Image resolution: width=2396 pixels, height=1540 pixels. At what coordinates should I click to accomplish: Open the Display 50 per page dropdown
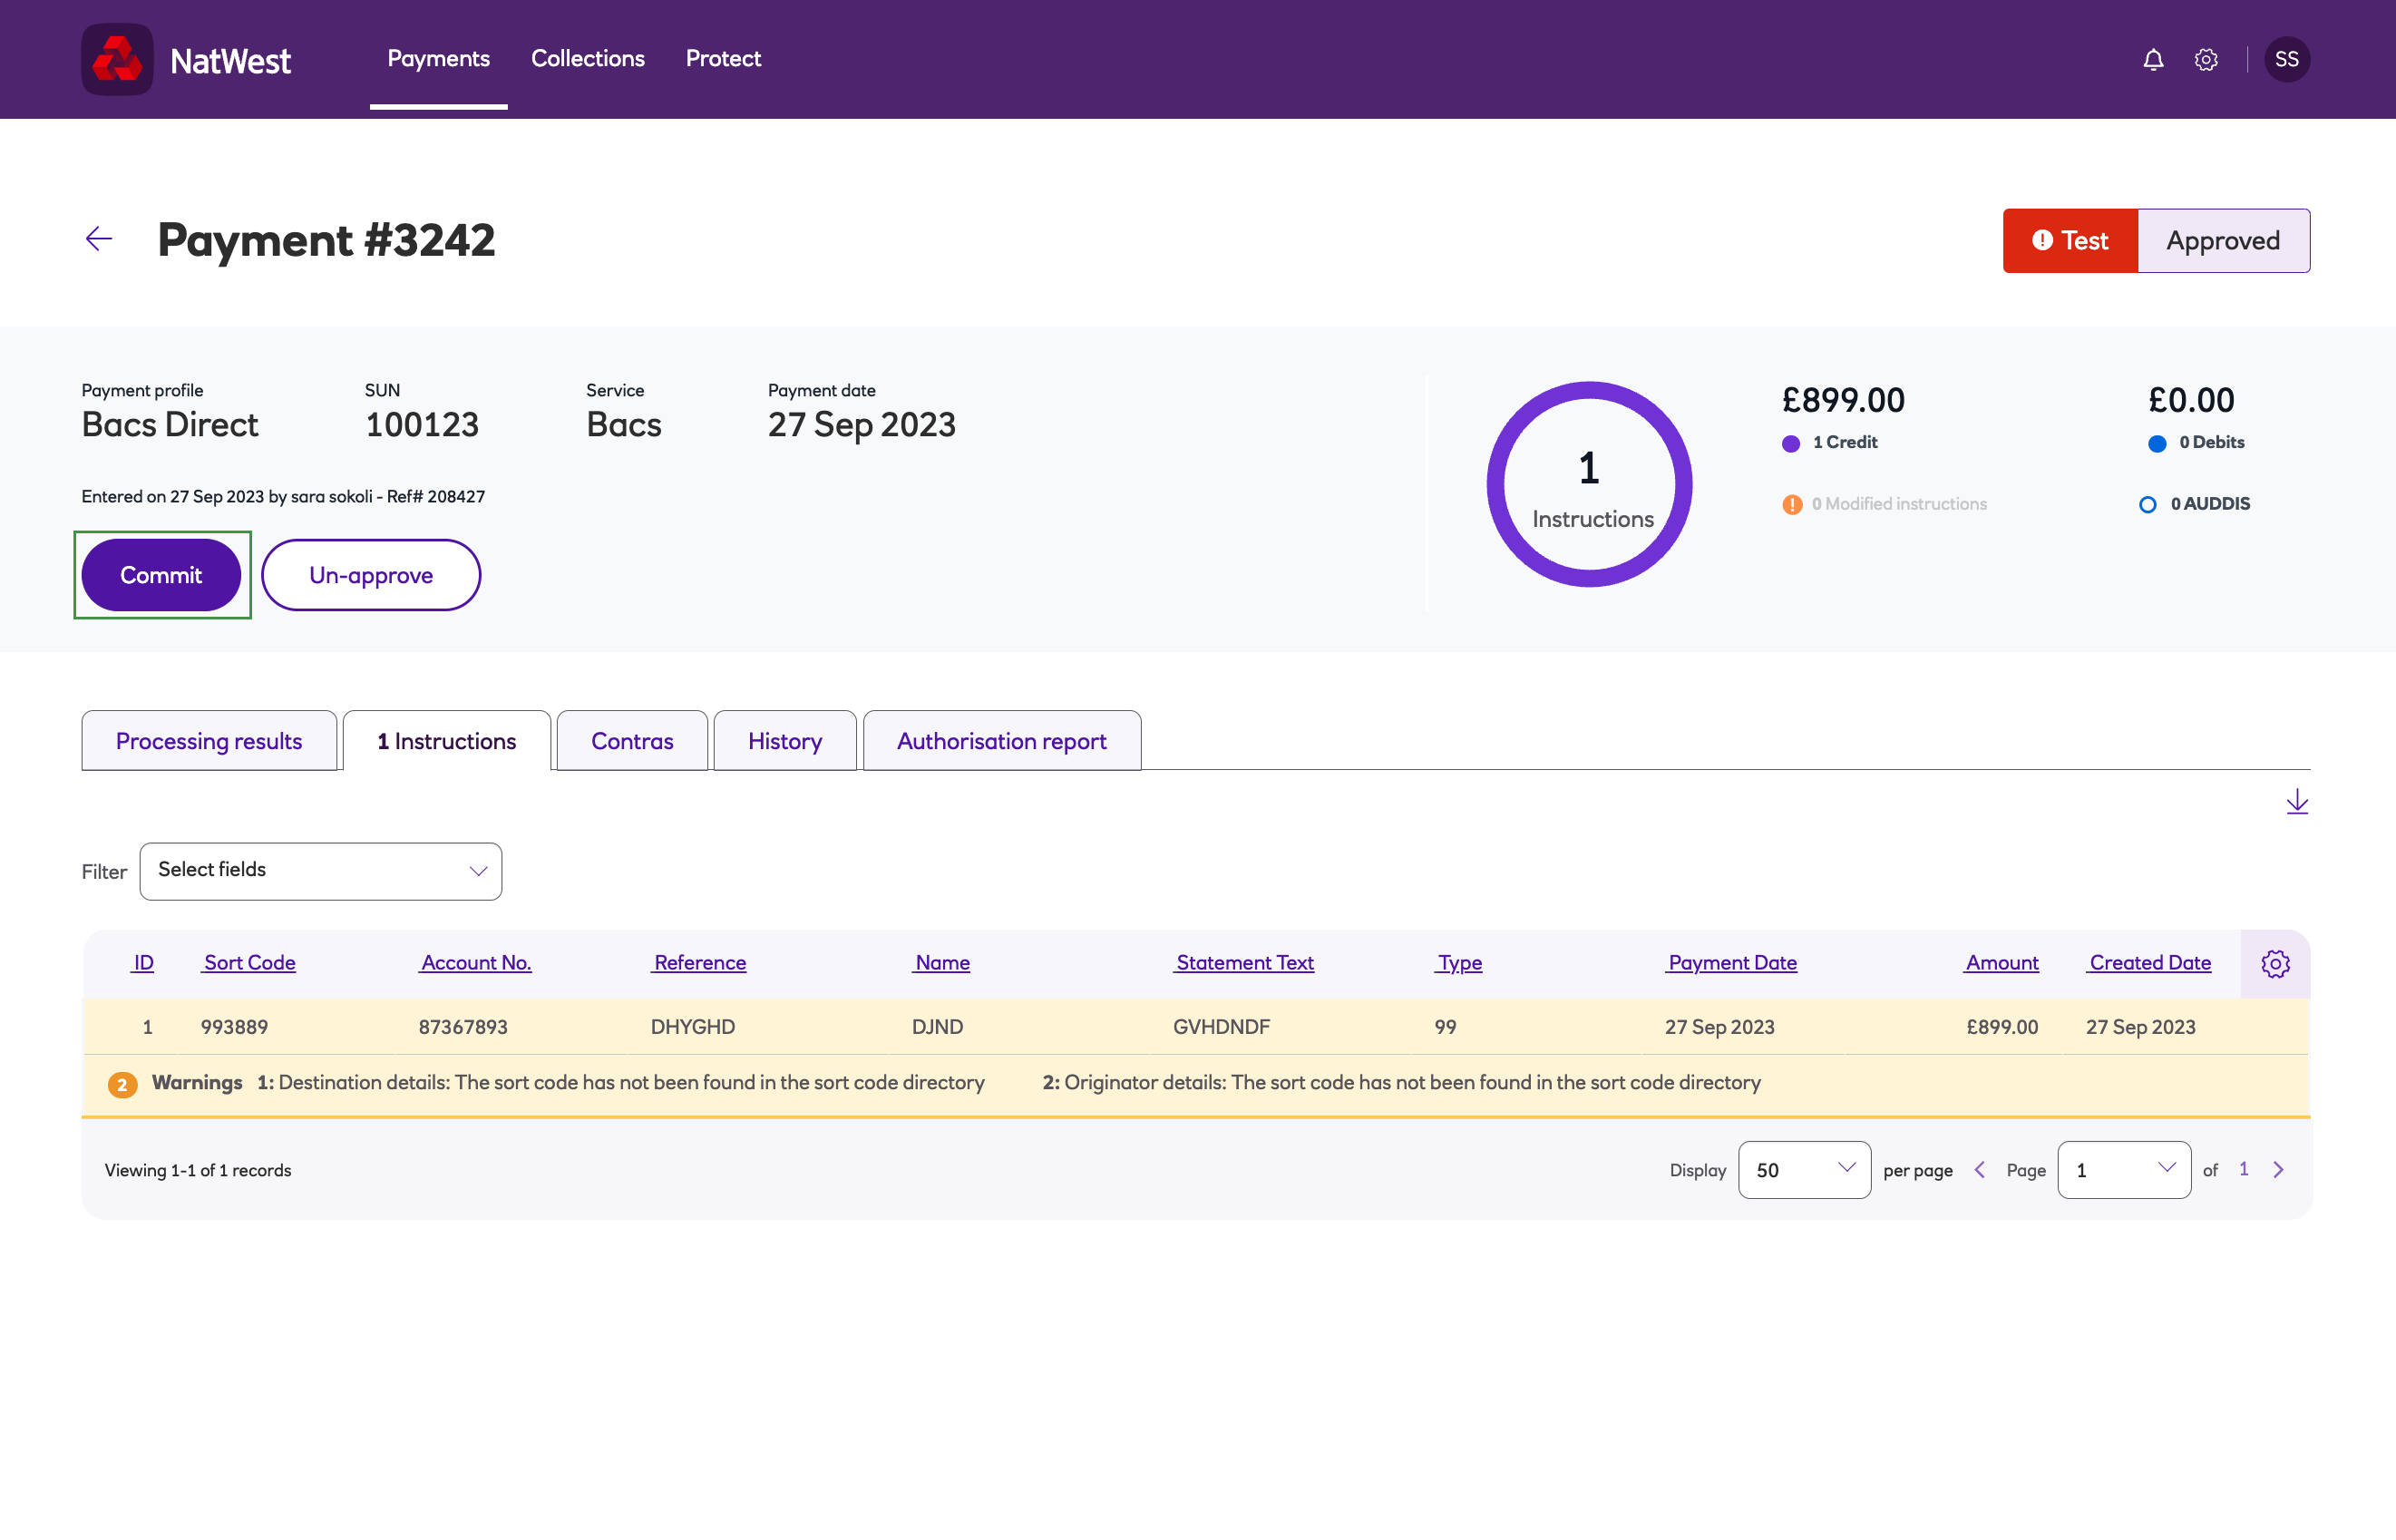coord(1804,1170)
